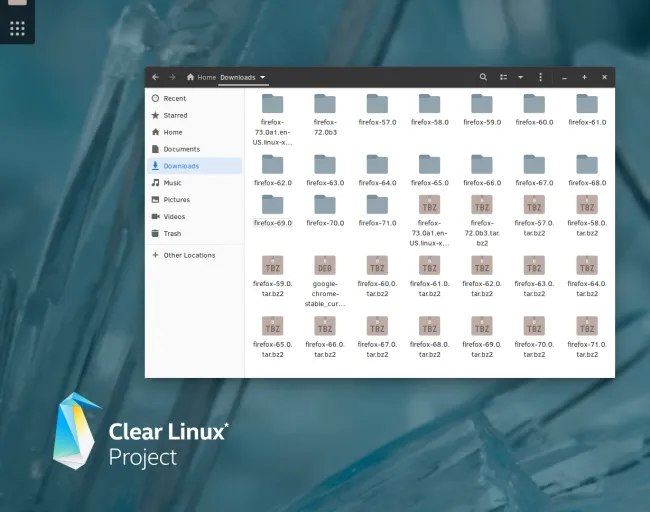650x512 pixels.
Task: Toggle list view layout
Action: tap(503, 77)
